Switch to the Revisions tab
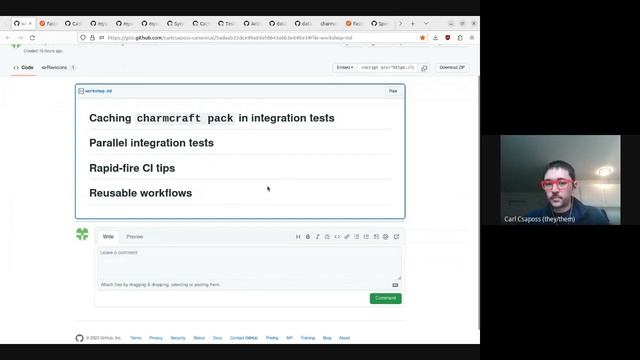This screenshot has width=640, height=360. (x=58, y=67)
